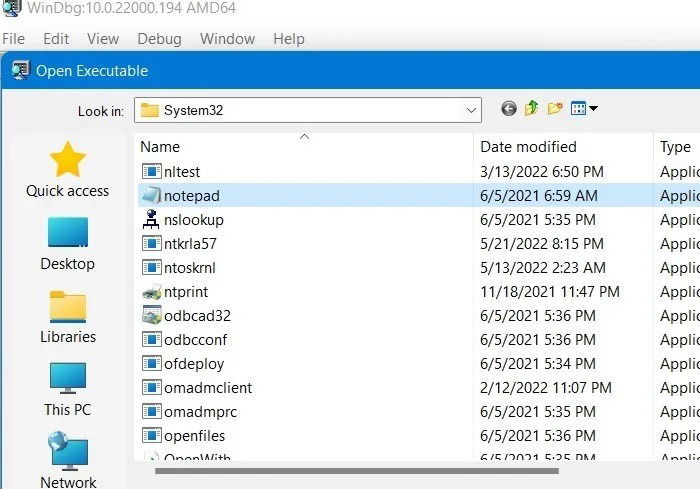Select the ntoskrnl file icon
Image resolution: width=700 pixels, height=489 pixels.
click(151, 267)
